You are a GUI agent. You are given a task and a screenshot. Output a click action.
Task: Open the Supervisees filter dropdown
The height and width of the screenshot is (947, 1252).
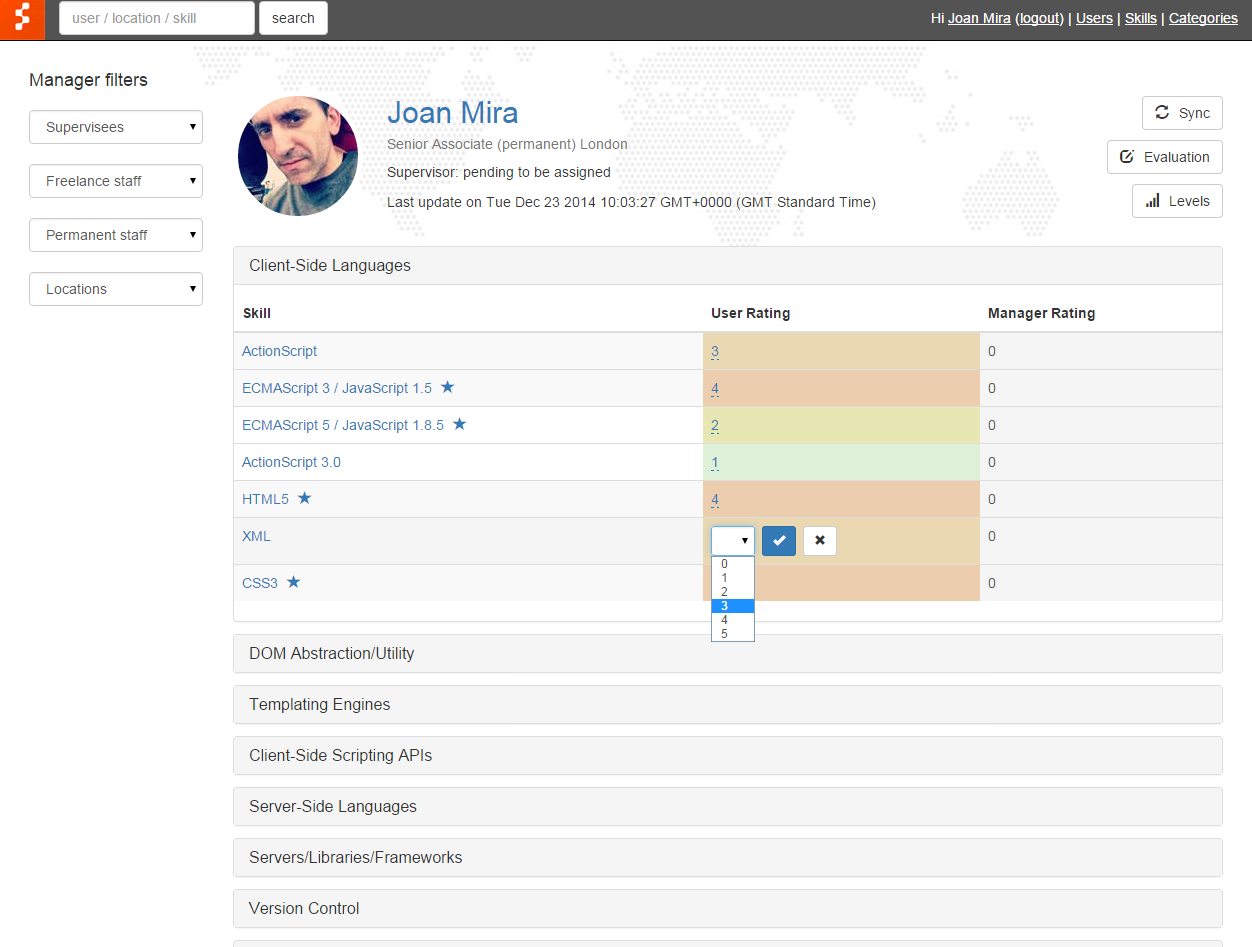[116, 127]
